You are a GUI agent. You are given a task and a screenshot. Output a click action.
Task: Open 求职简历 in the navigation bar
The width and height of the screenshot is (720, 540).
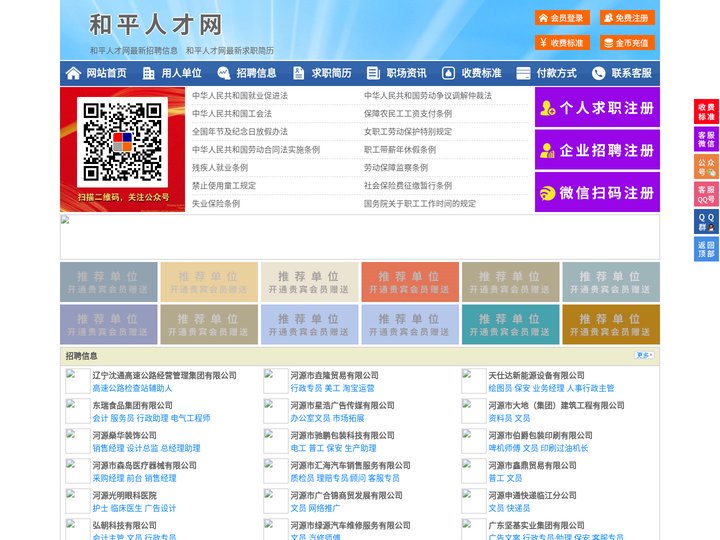tap(332, 73)
